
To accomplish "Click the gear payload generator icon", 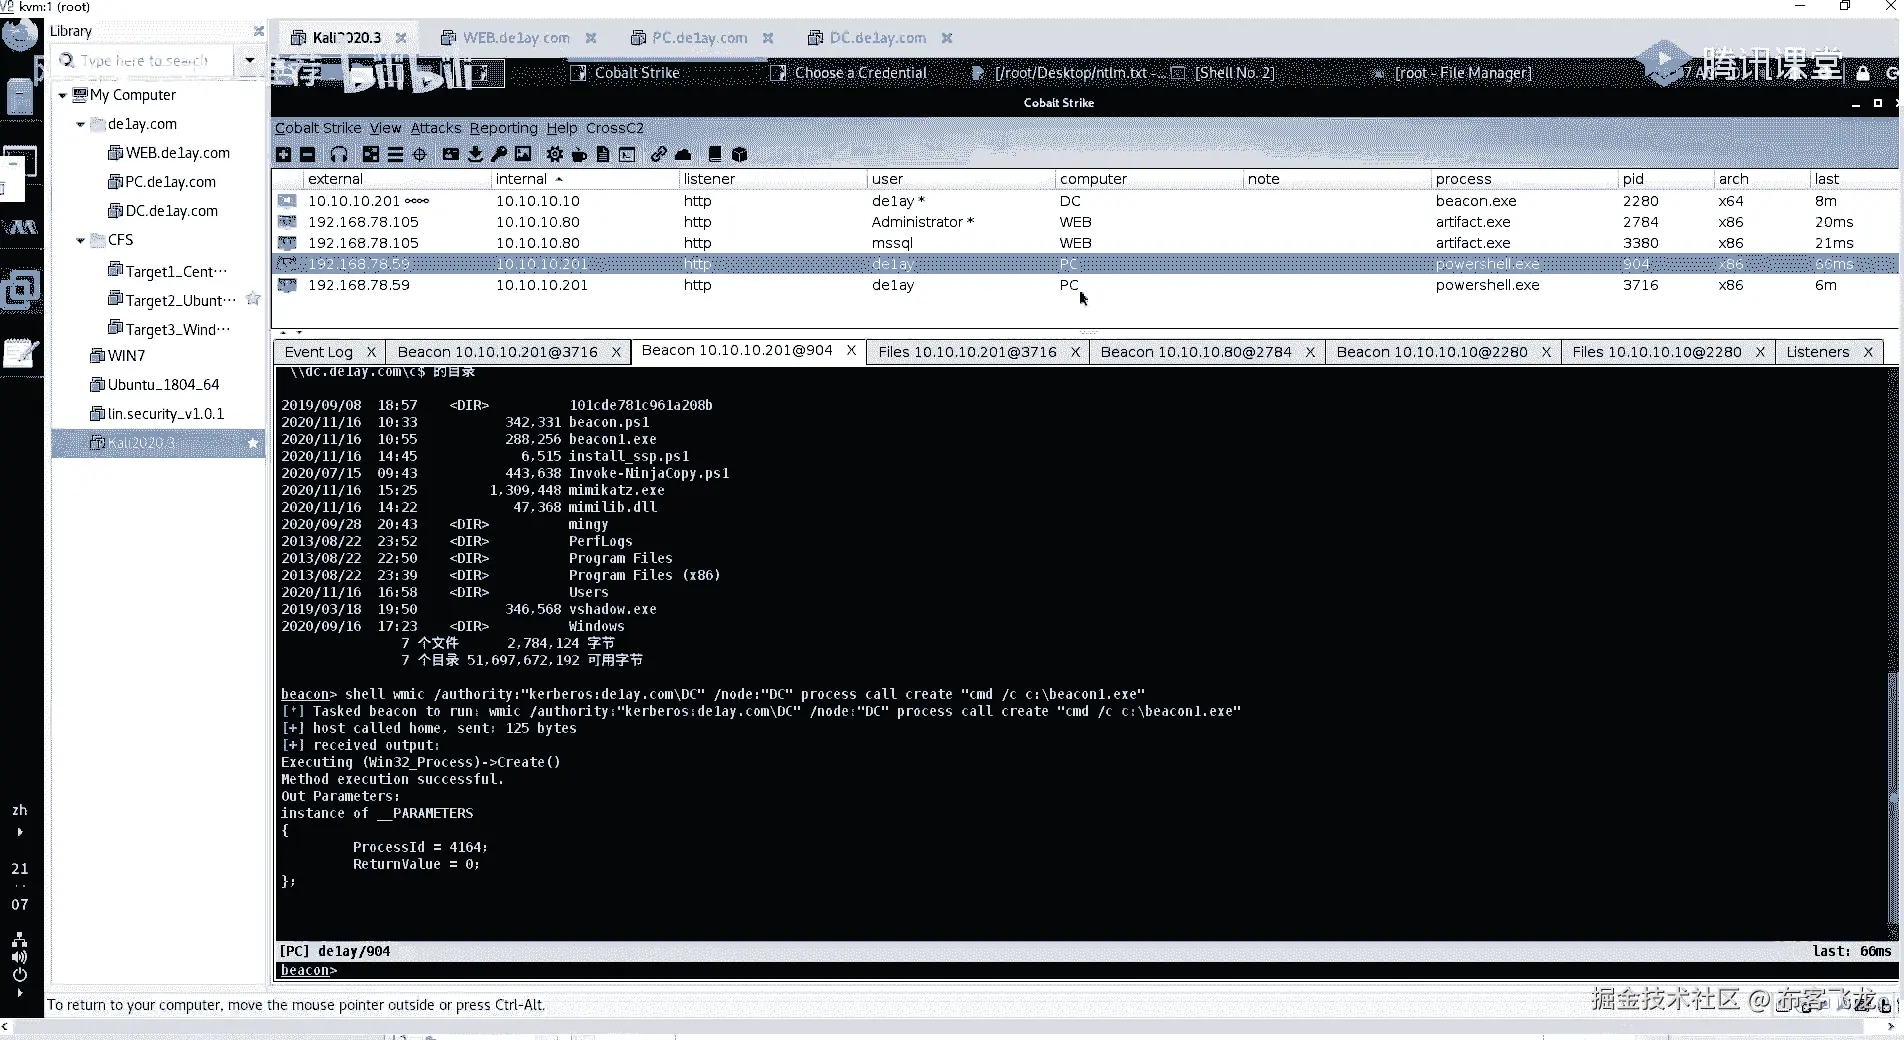I will [x=555, y=154].
